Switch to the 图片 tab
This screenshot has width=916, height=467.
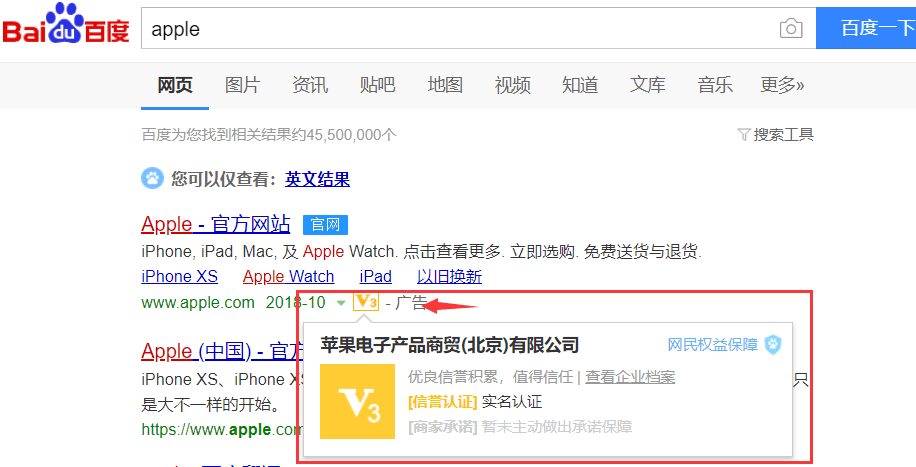click(242, 85)
